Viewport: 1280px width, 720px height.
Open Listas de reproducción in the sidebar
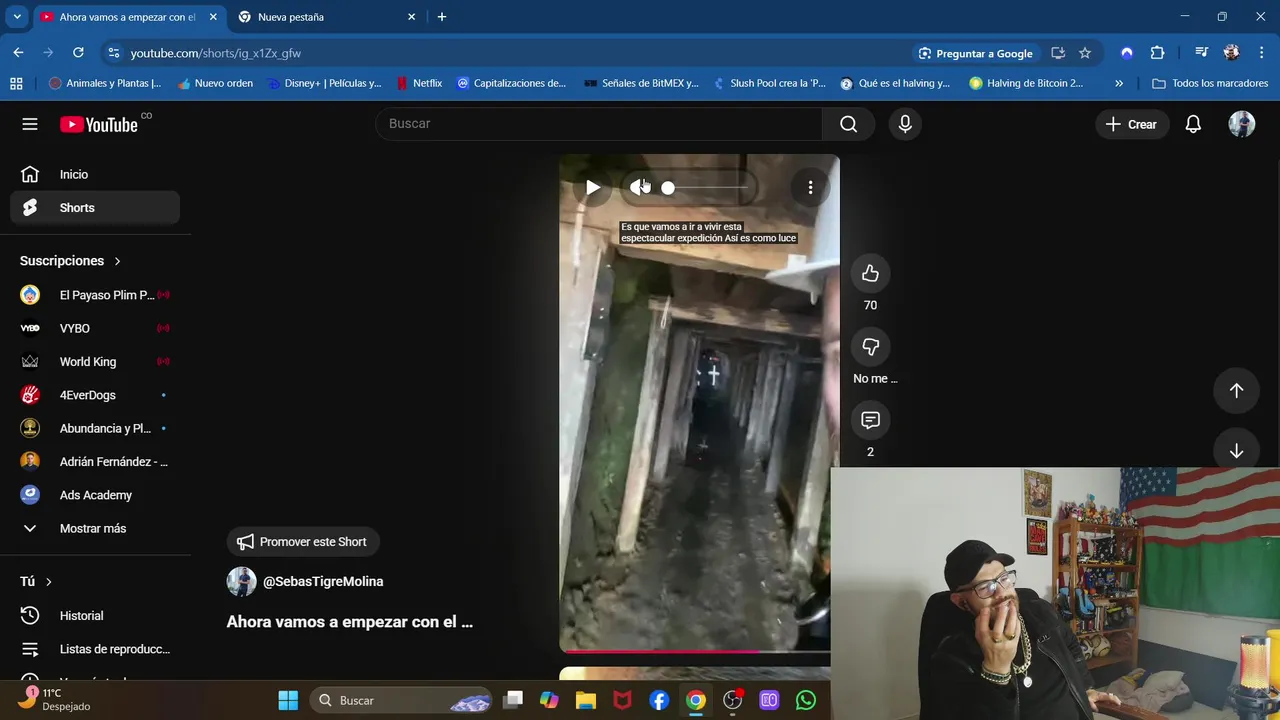coord(95,649)
